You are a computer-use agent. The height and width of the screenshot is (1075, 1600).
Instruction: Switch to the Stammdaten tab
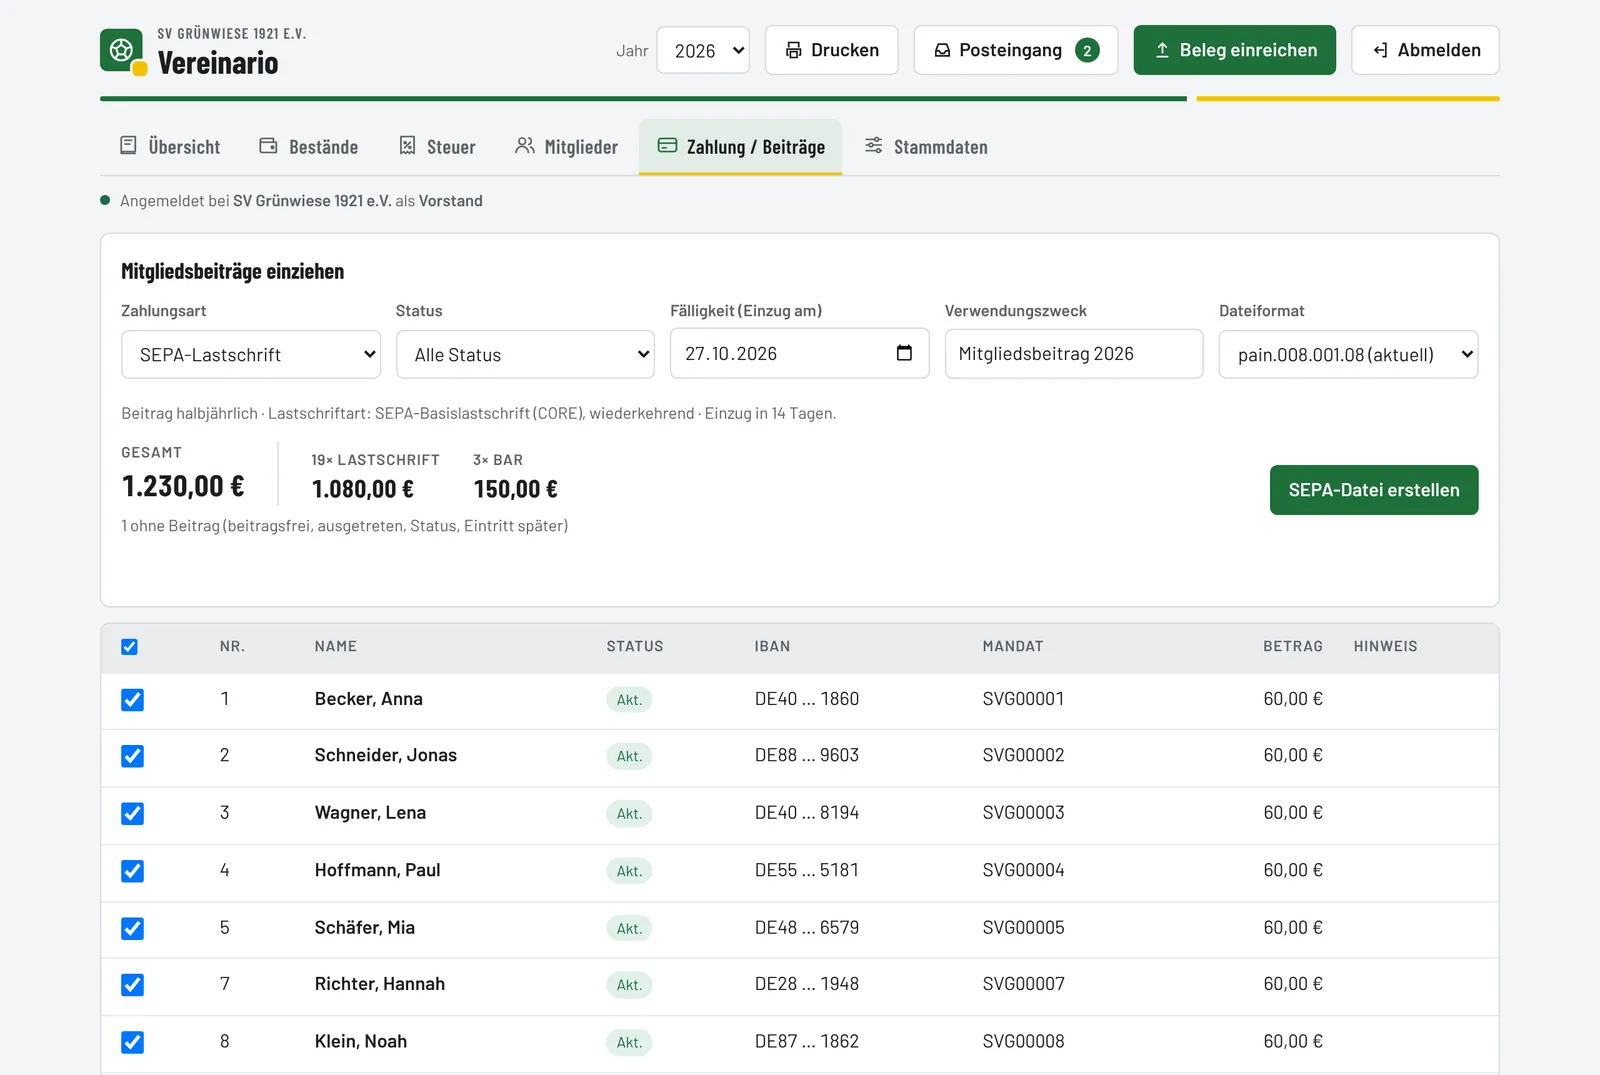pyautogui.click(x=926, y=147)
